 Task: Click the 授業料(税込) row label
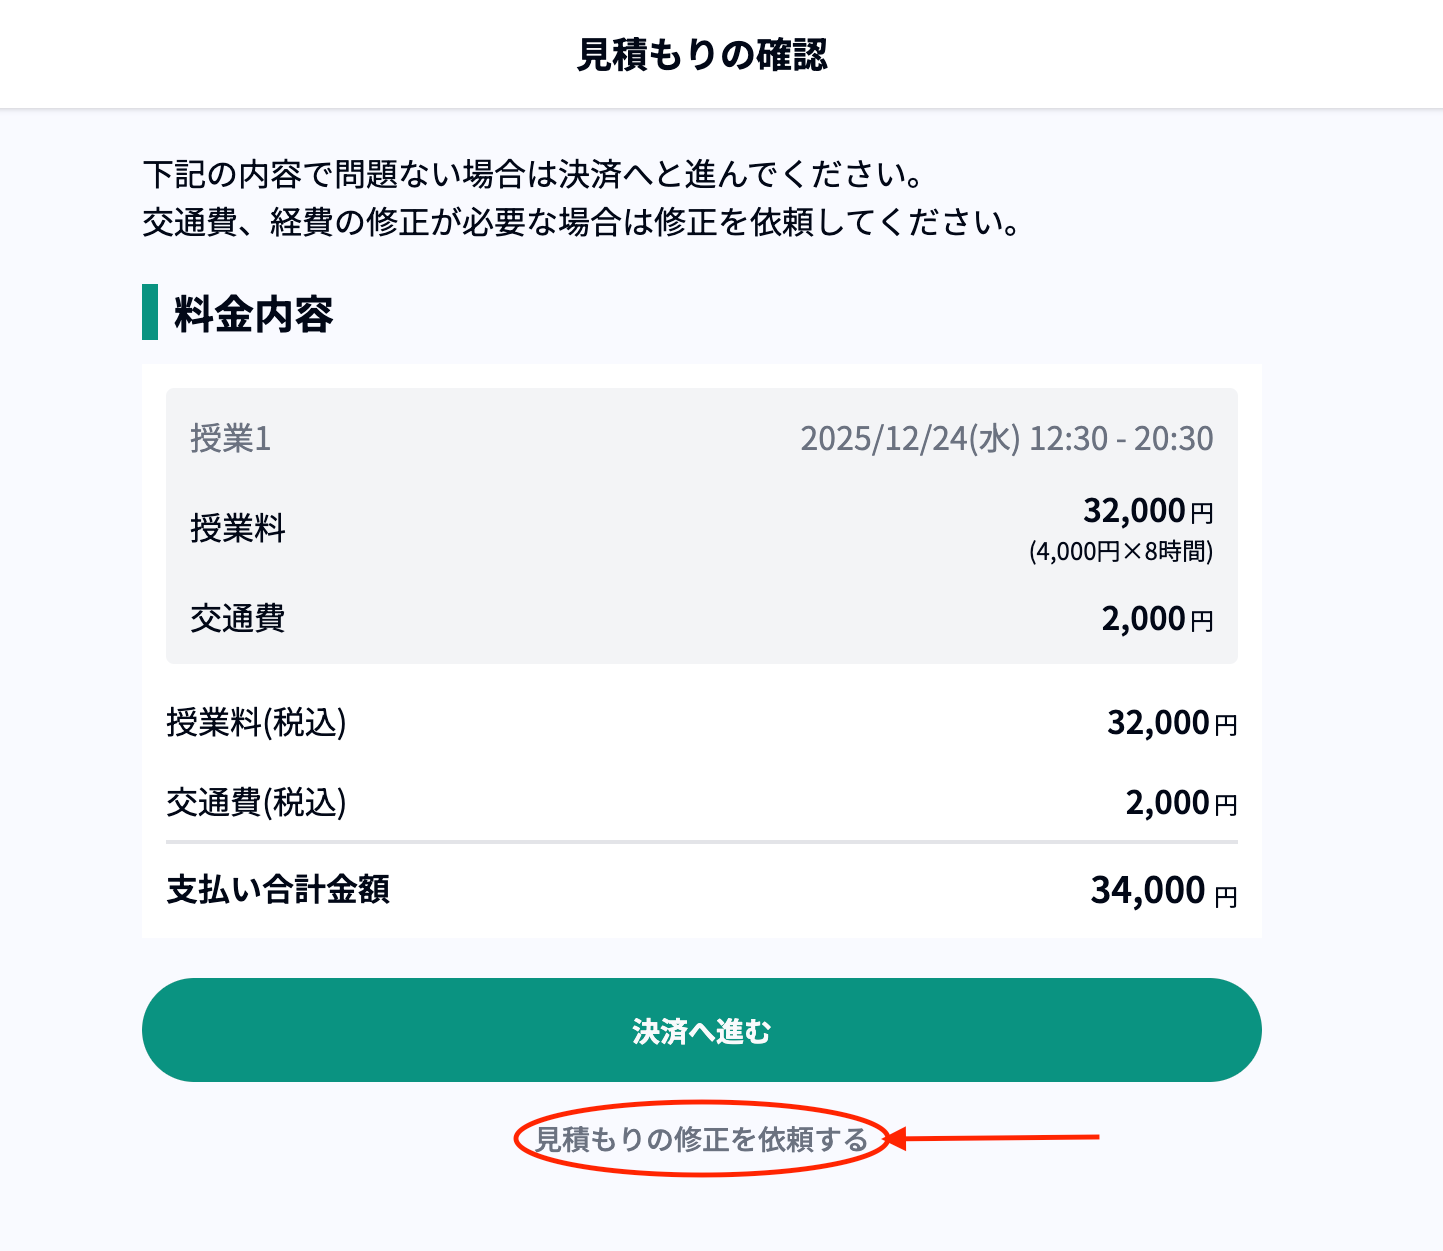(256, 722)
